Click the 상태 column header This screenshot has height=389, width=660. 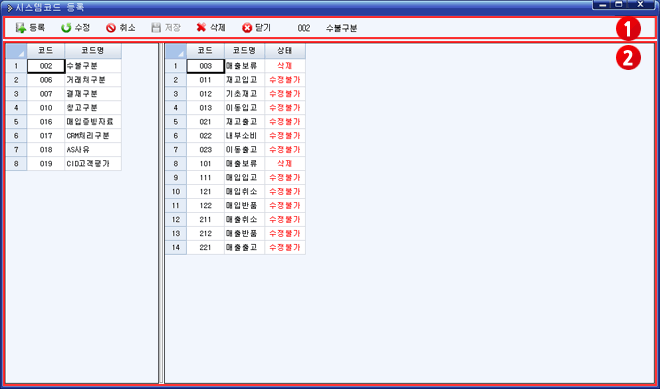[x=285, y=51]
